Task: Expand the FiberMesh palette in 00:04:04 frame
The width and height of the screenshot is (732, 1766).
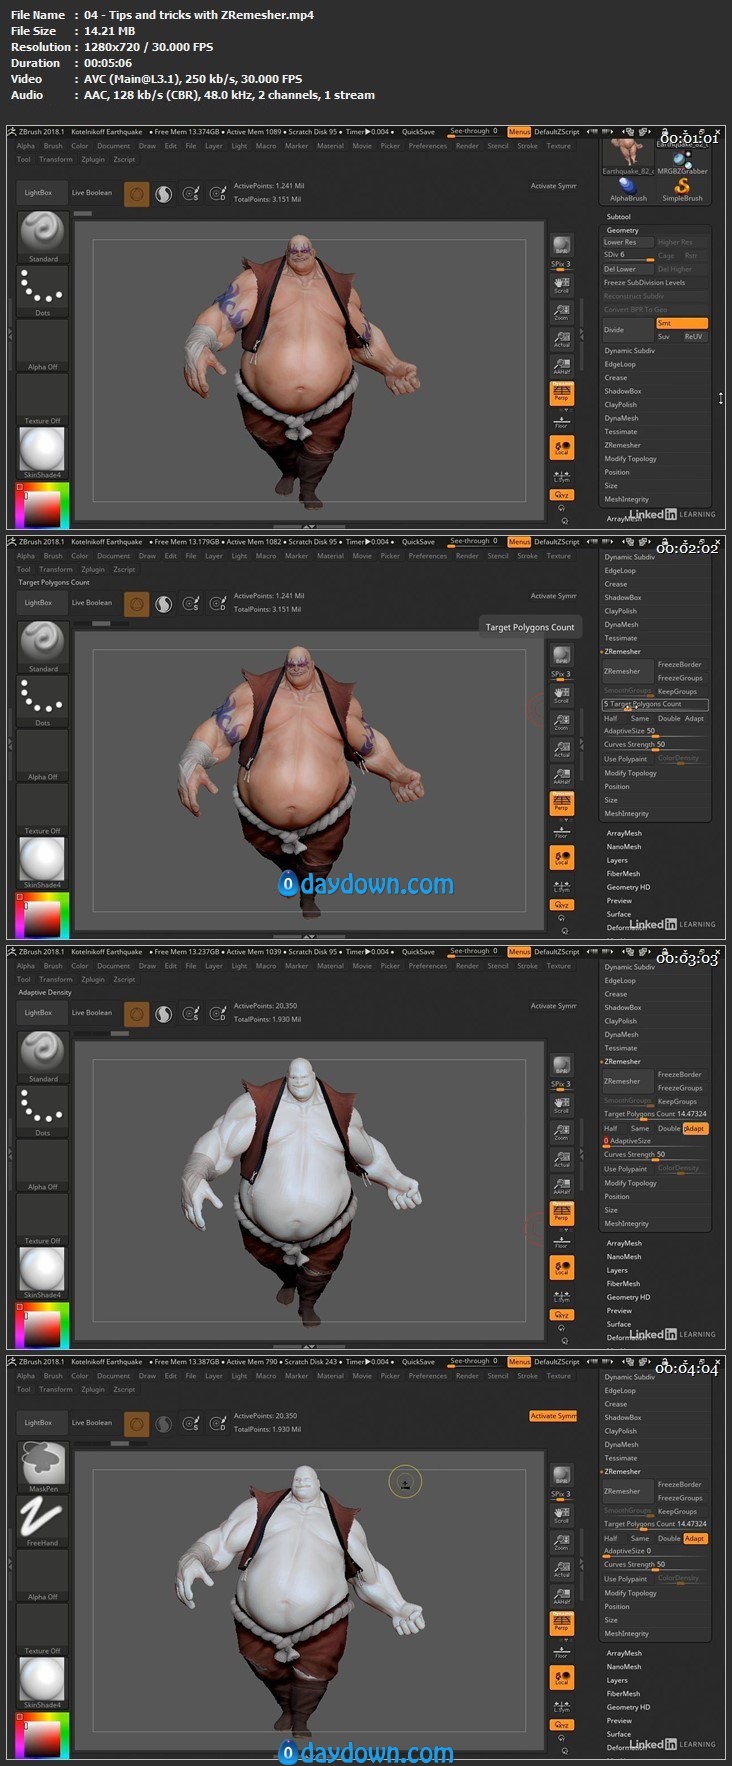Action: point(623,1694)
